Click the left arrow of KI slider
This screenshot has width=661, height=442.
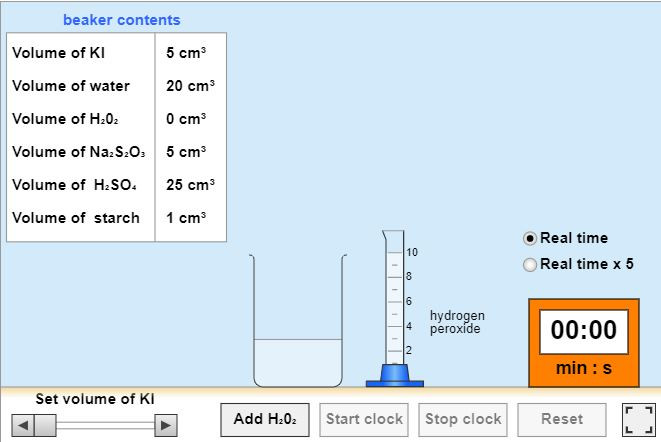pos(19,425)
